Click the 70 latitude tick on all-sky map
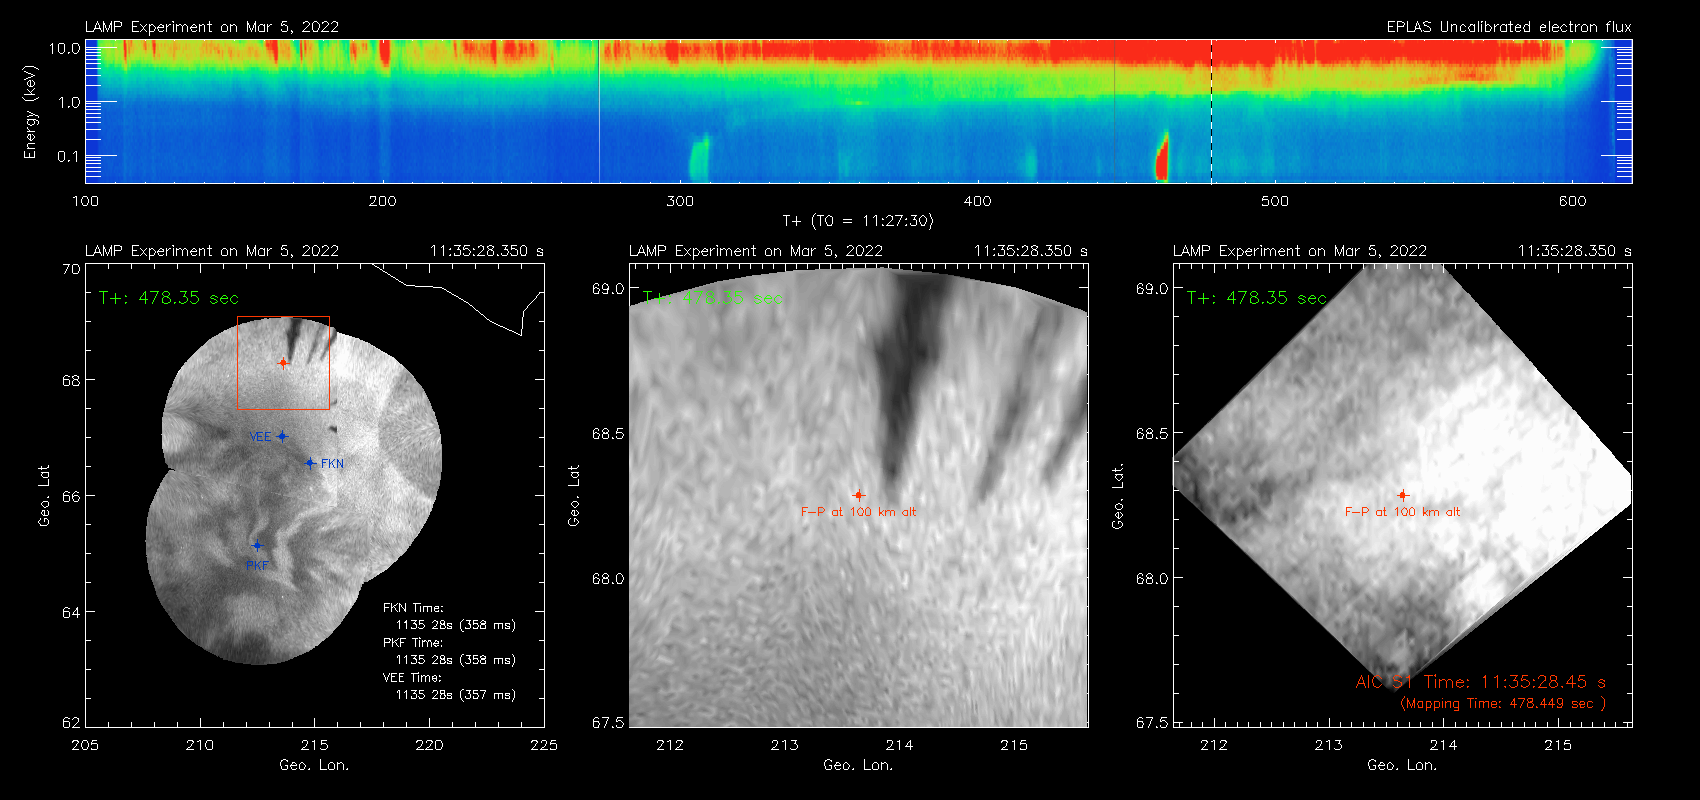Screen dimensions: 1700x800 coord(71,269)
